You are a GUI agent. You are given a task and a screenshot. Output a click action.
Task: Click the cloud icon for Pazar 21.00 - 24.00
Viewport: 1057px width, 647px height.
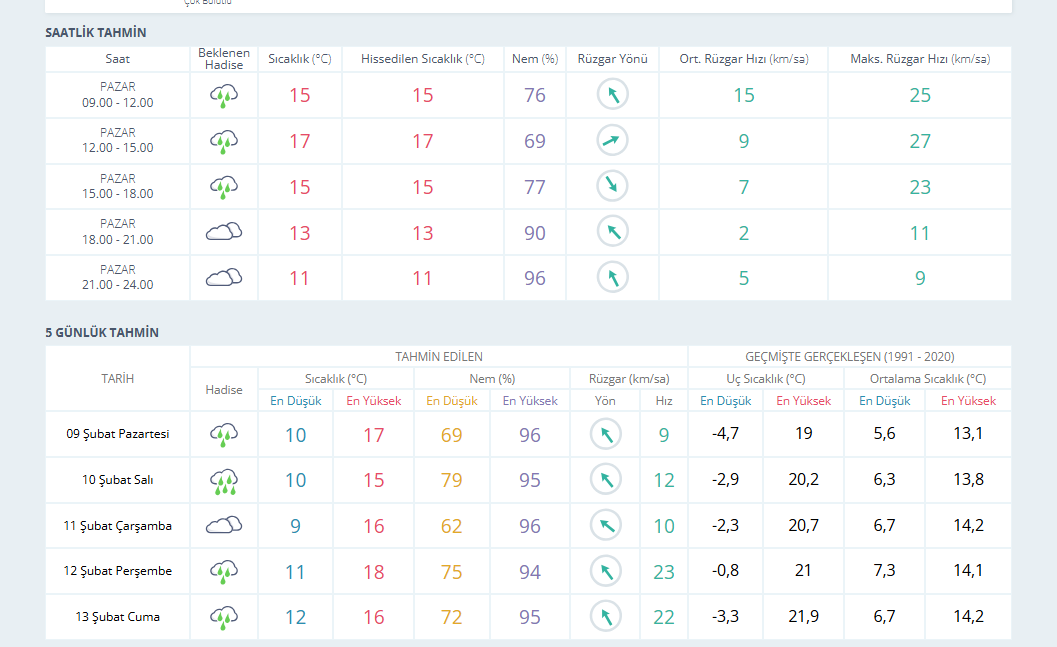224,278
